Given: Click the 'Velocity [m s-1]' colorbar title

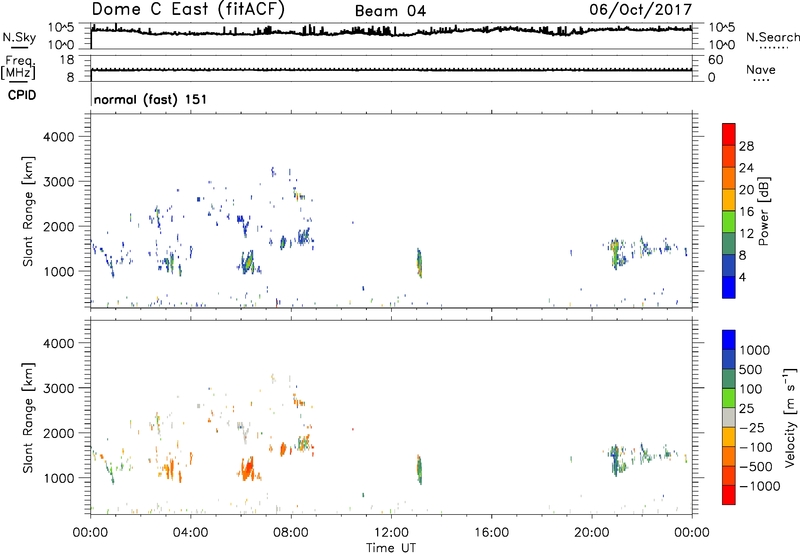Looking at the screenshot, I should pos(791,417).
